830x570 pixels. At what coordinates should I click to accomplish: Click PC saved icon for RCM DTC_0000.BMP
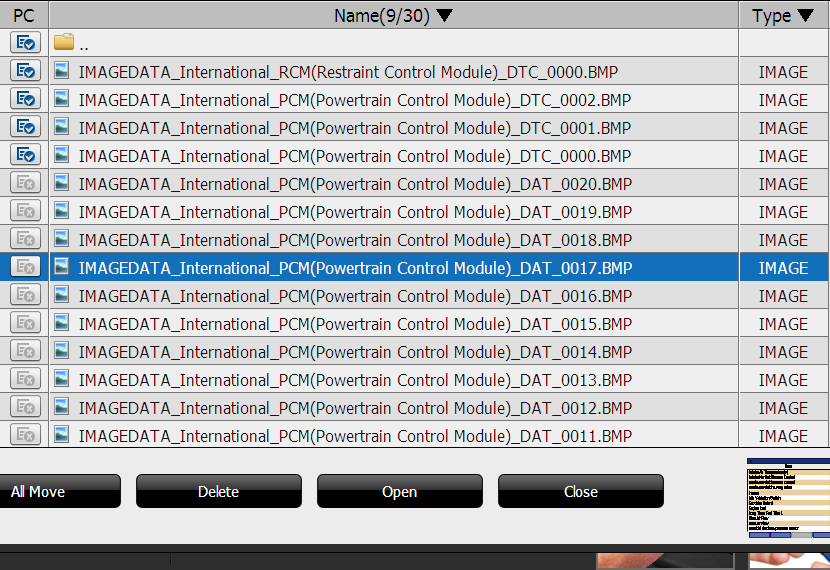tap(25, 70)
